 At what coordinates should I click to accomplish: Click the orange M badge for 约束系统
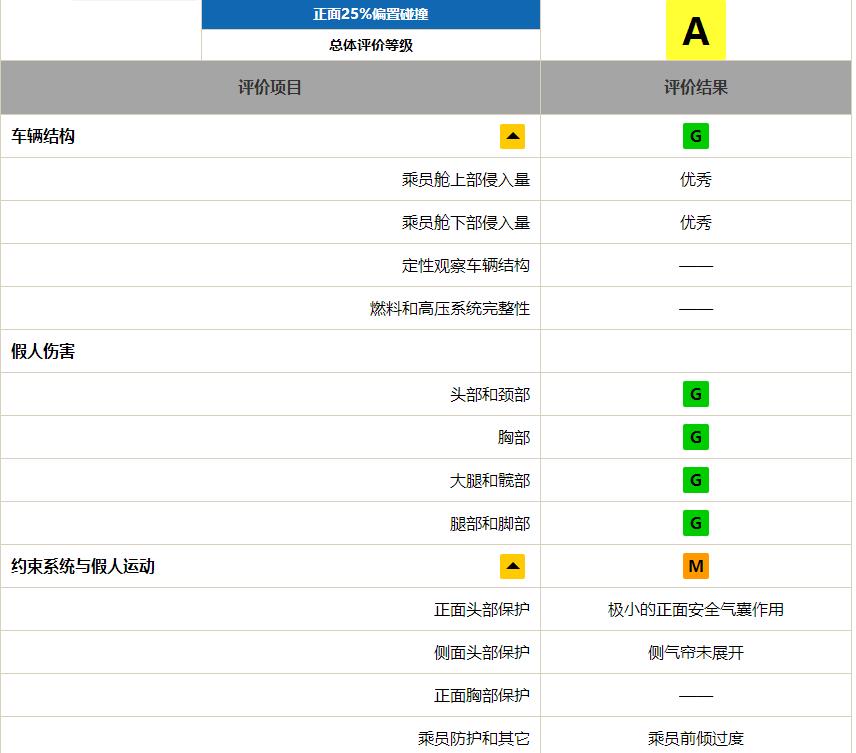point(696,566)
